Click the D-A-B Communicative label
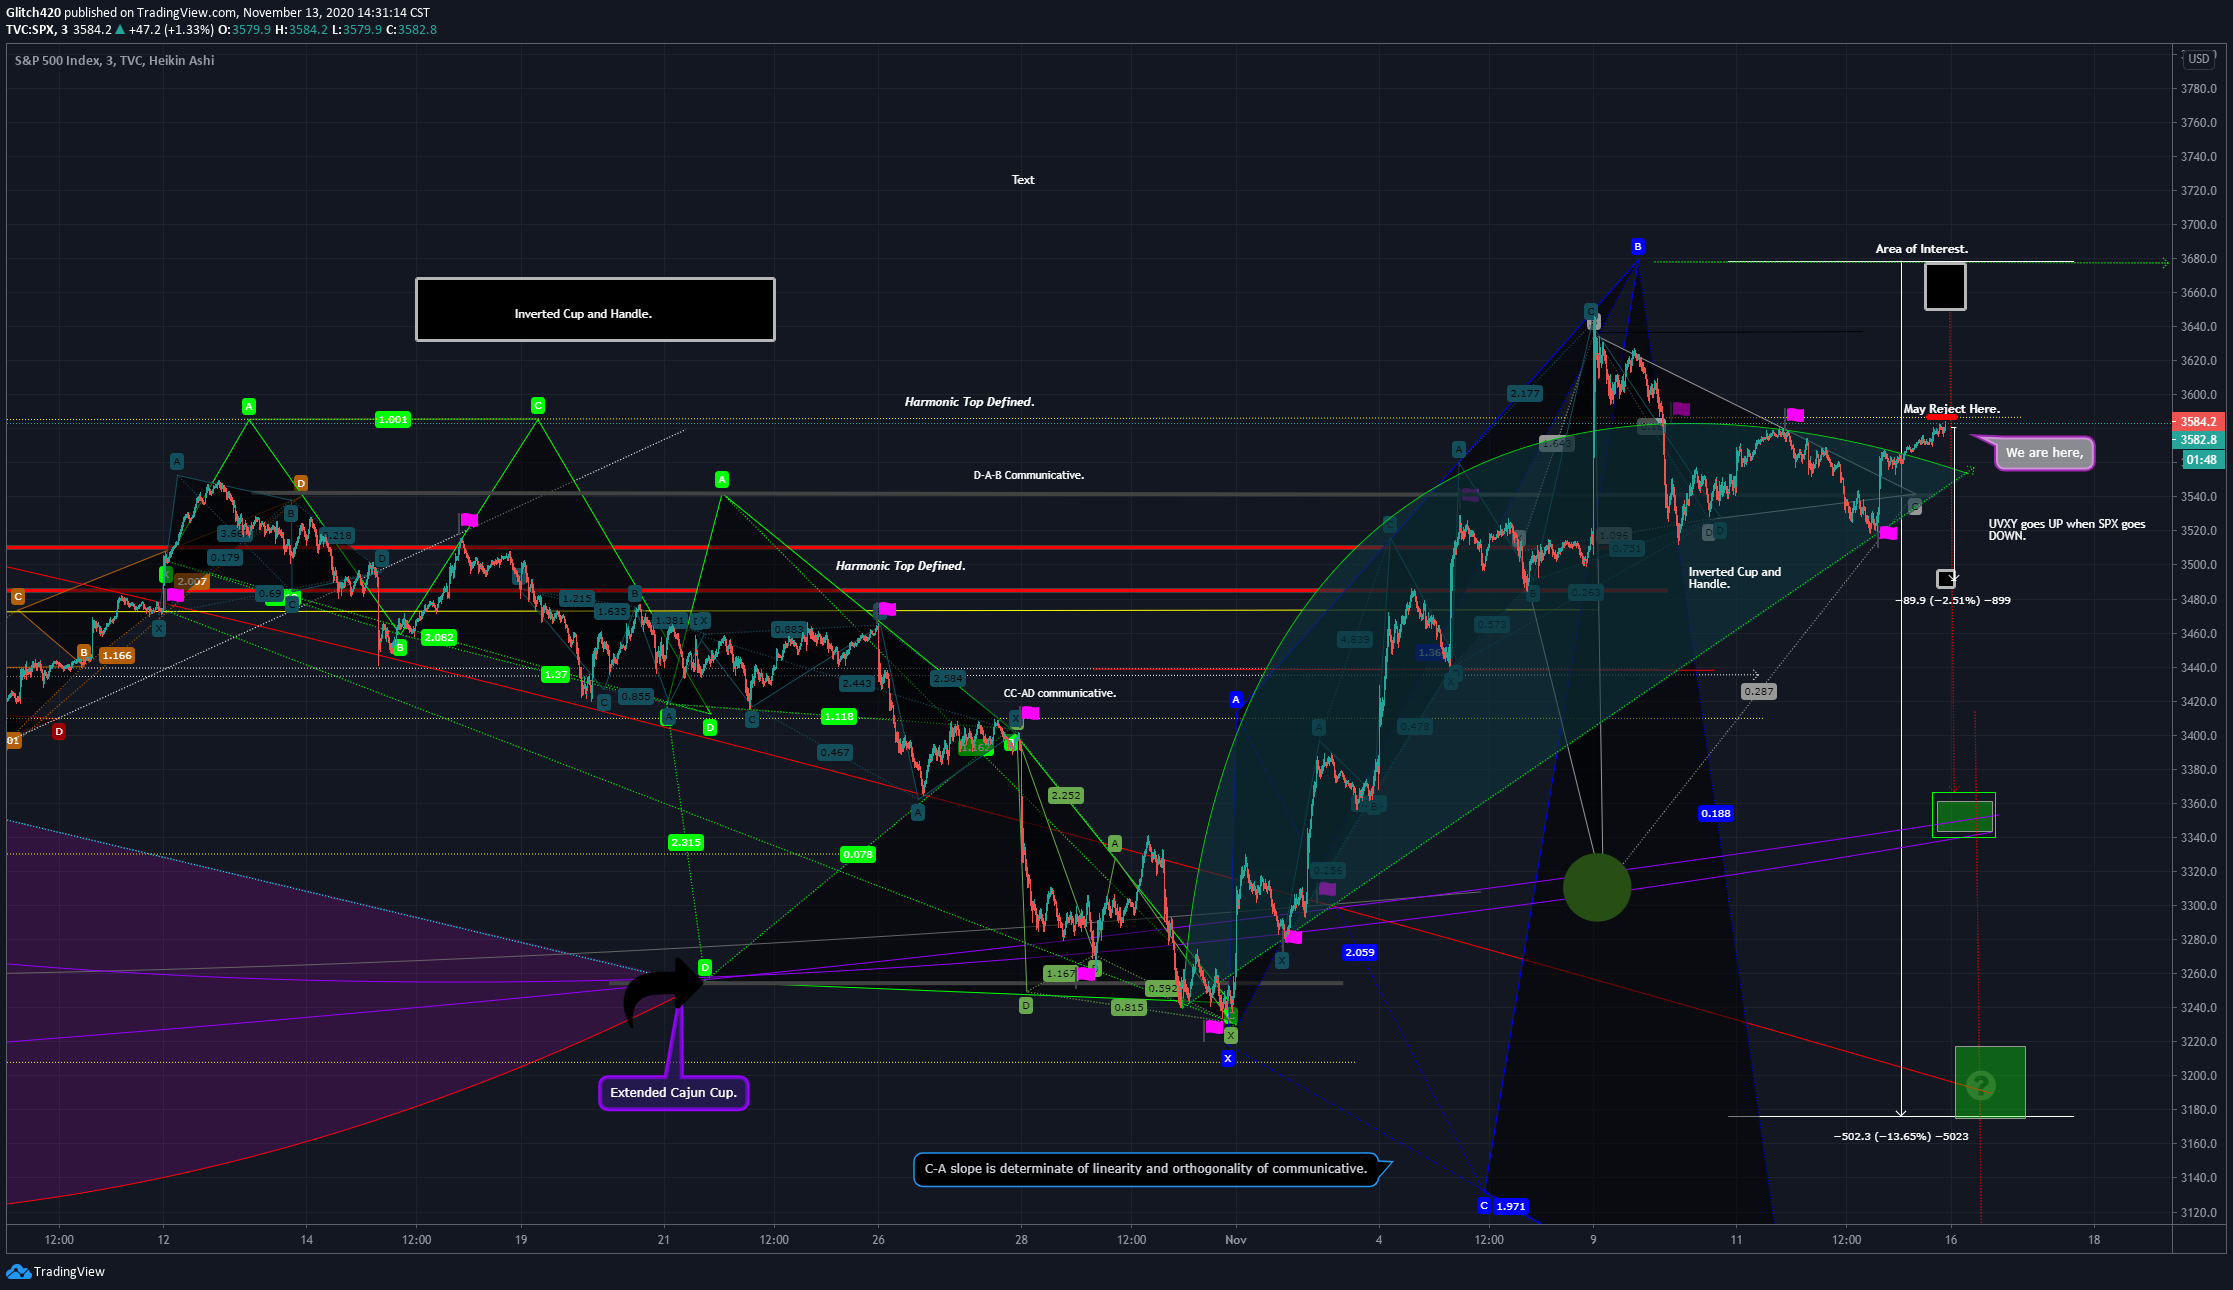Viewport: 2233px width, 1290px height. point(1028,475)
